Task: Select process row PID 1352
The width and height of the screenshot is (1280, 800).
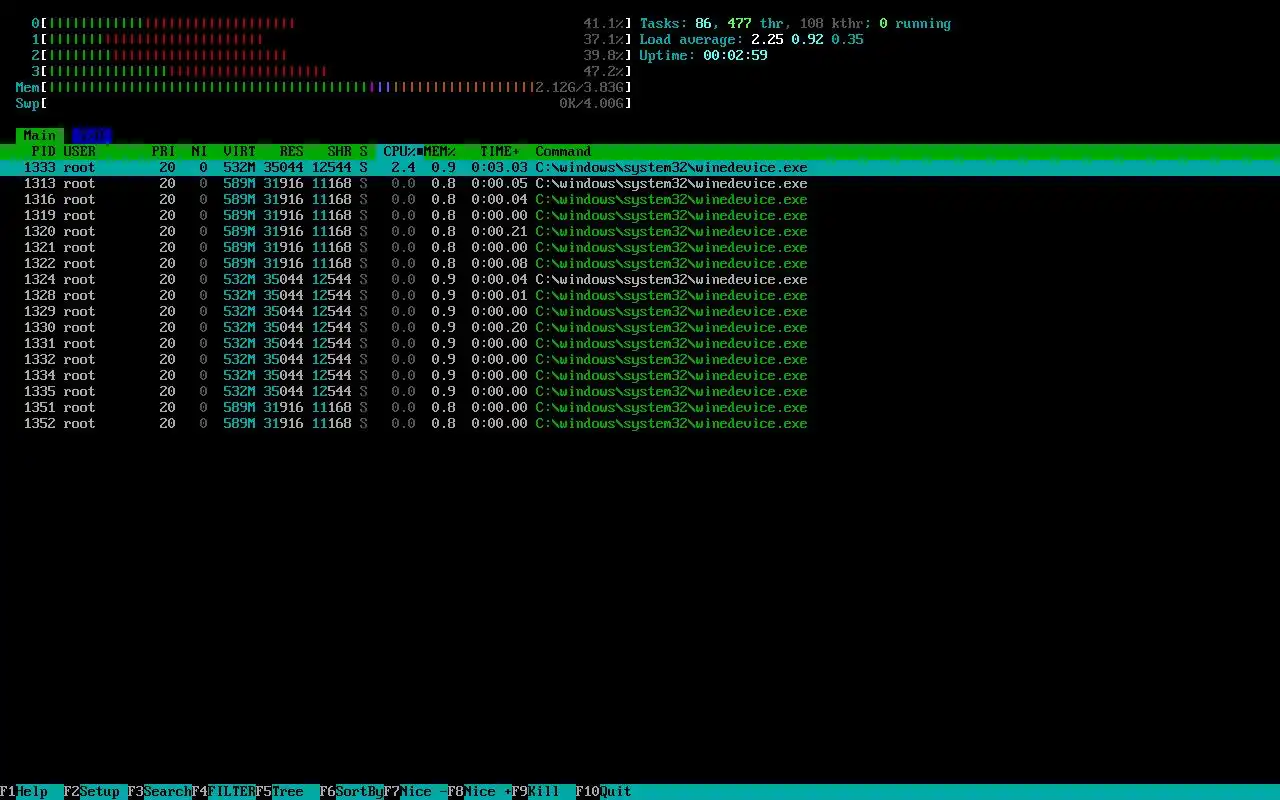Action: [640, 423]
